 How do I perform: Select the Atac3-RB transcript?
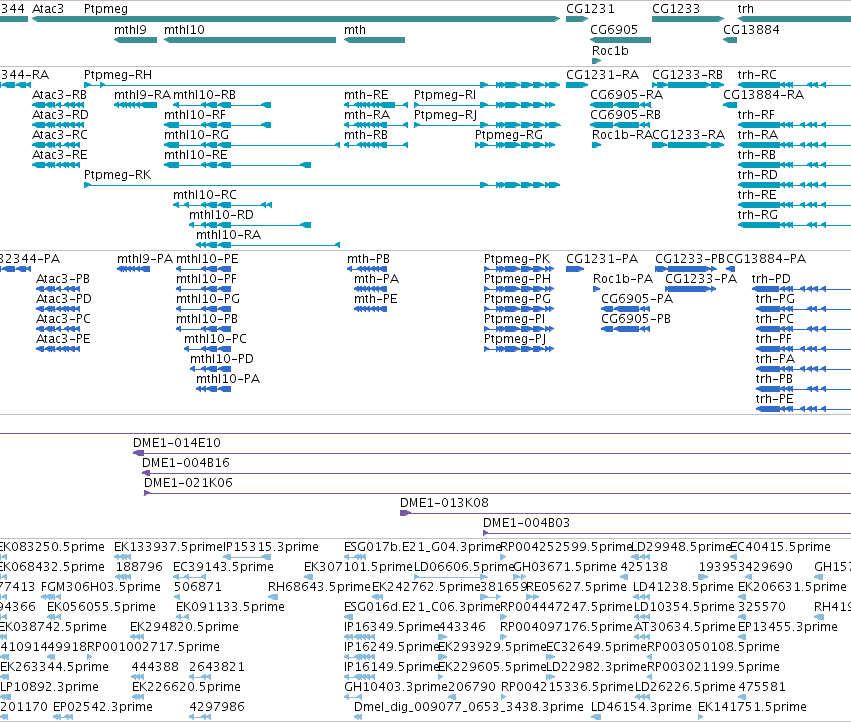tap(56, 105)
